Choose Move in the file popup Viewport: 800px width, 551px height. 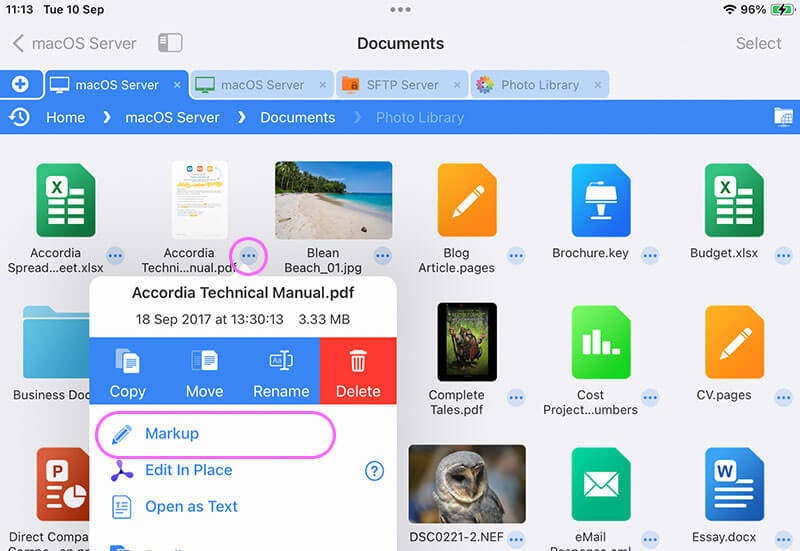pyautogui.click(x=205, y=371)
